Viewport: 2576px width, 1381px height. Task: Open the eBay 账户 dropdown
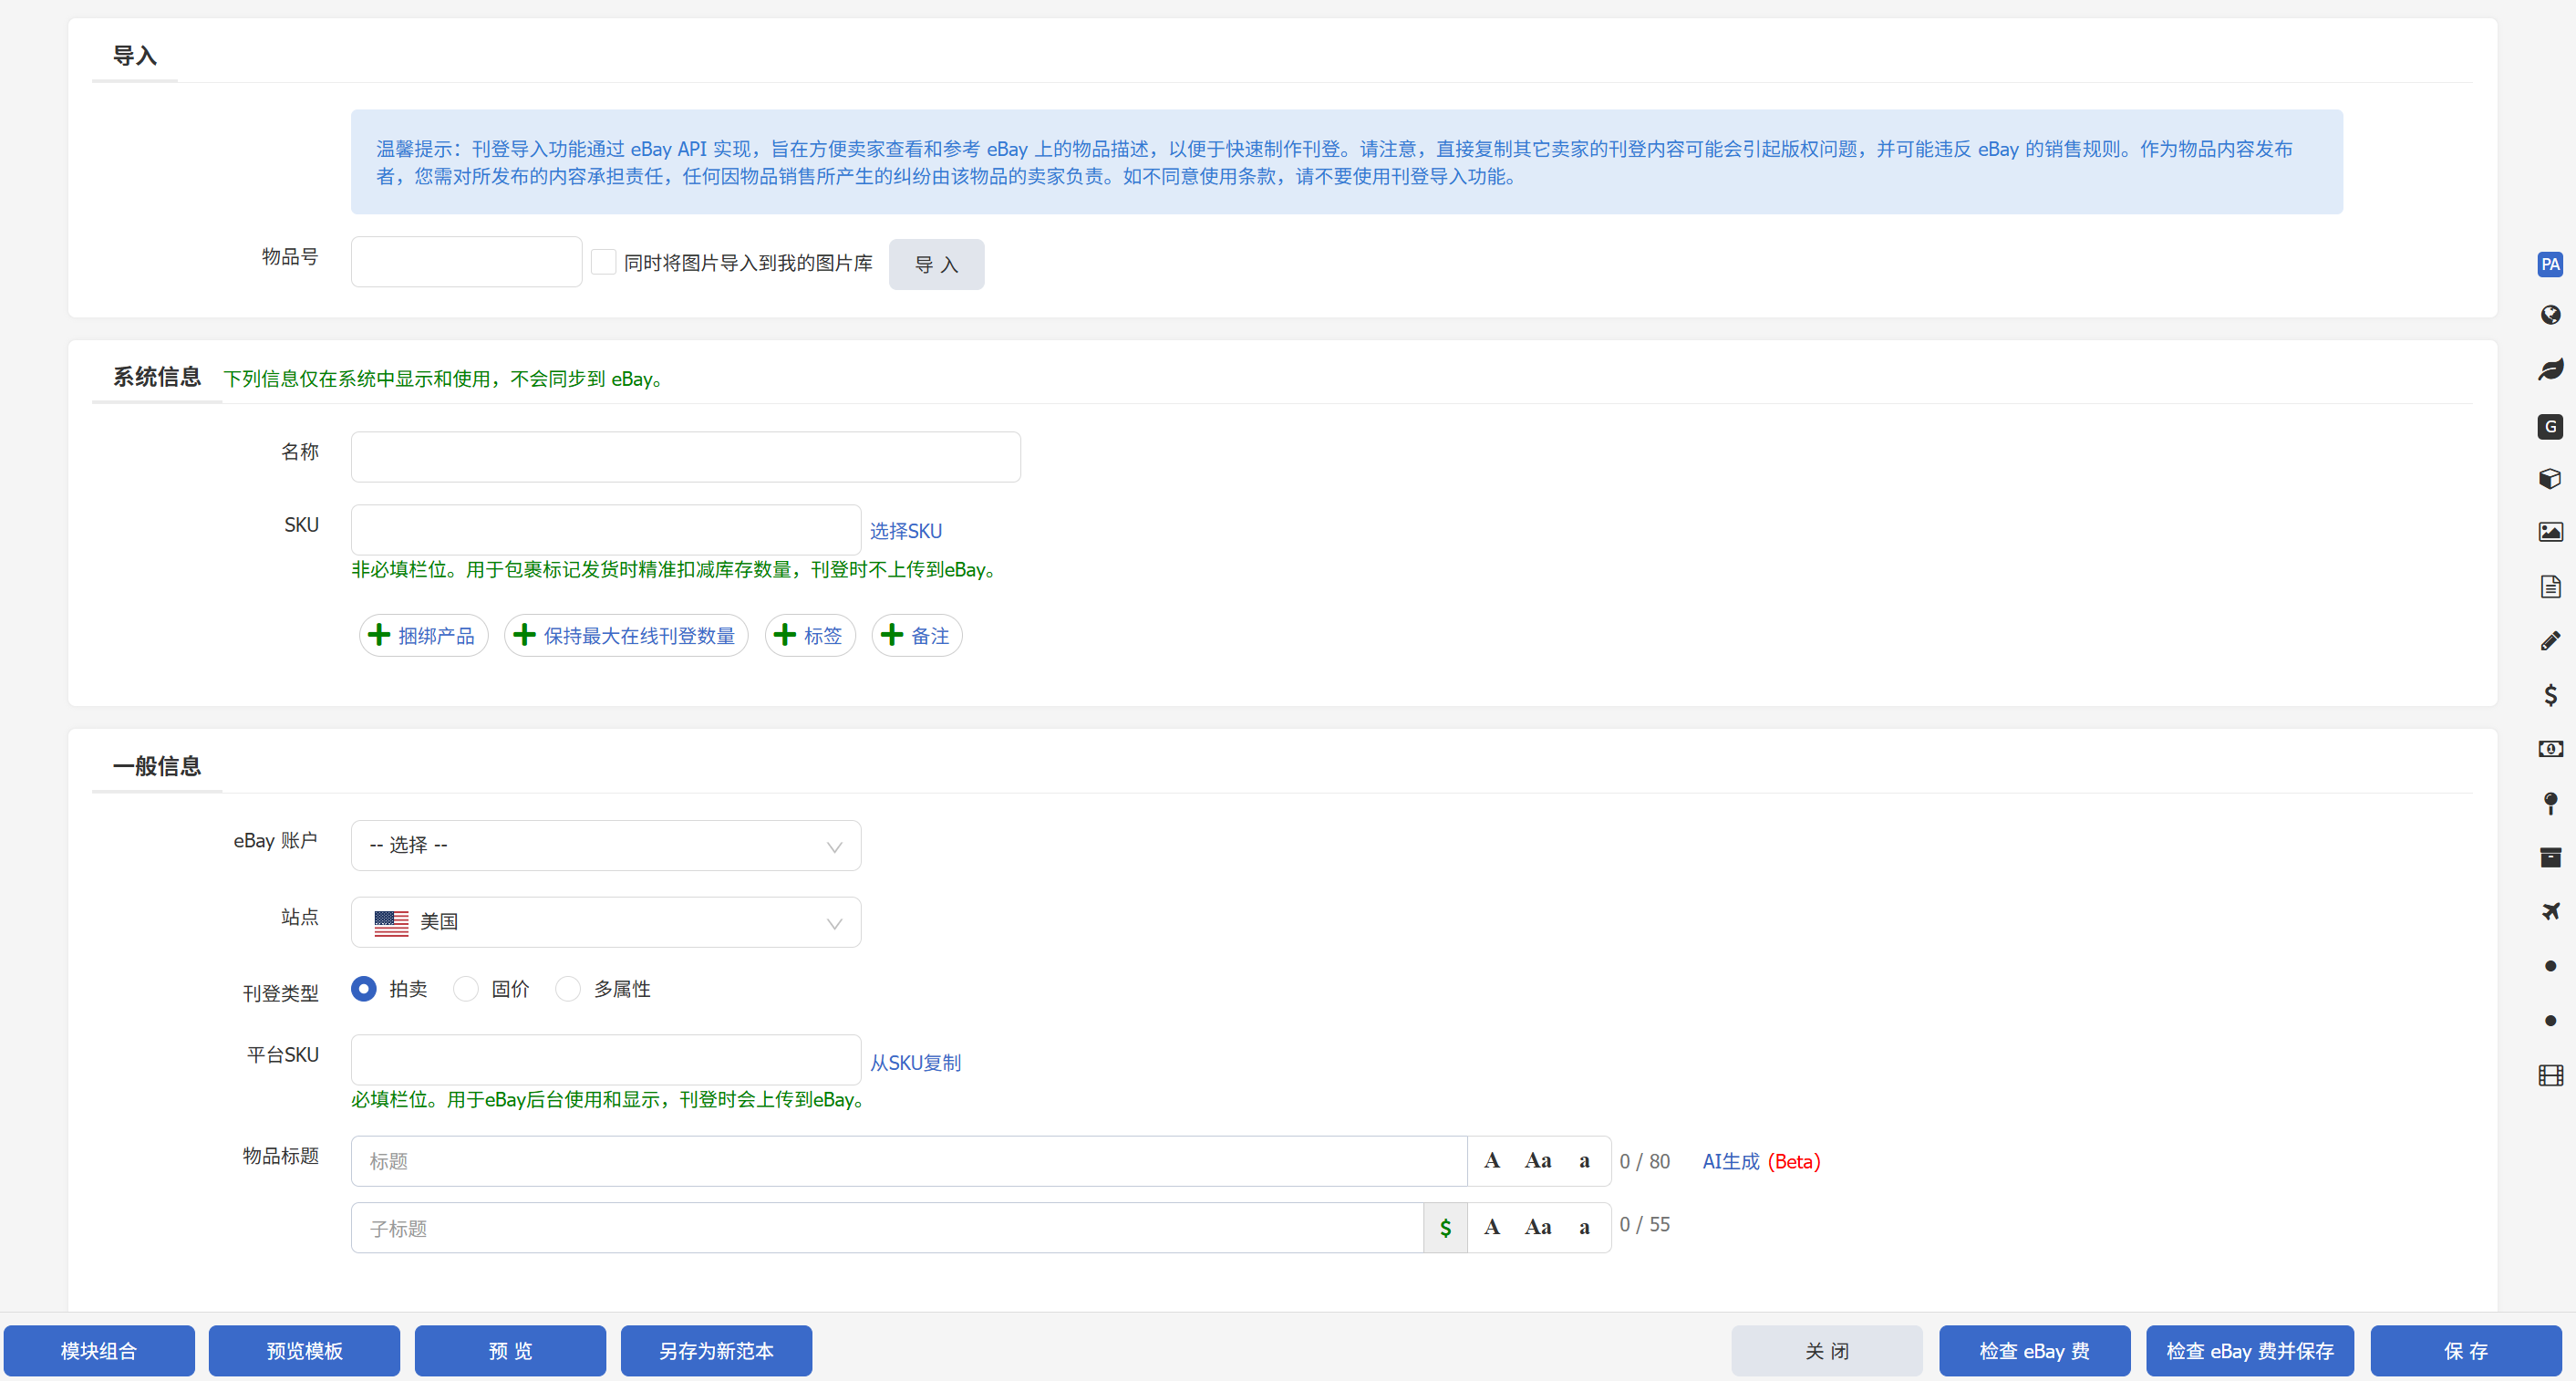[605, 846]
